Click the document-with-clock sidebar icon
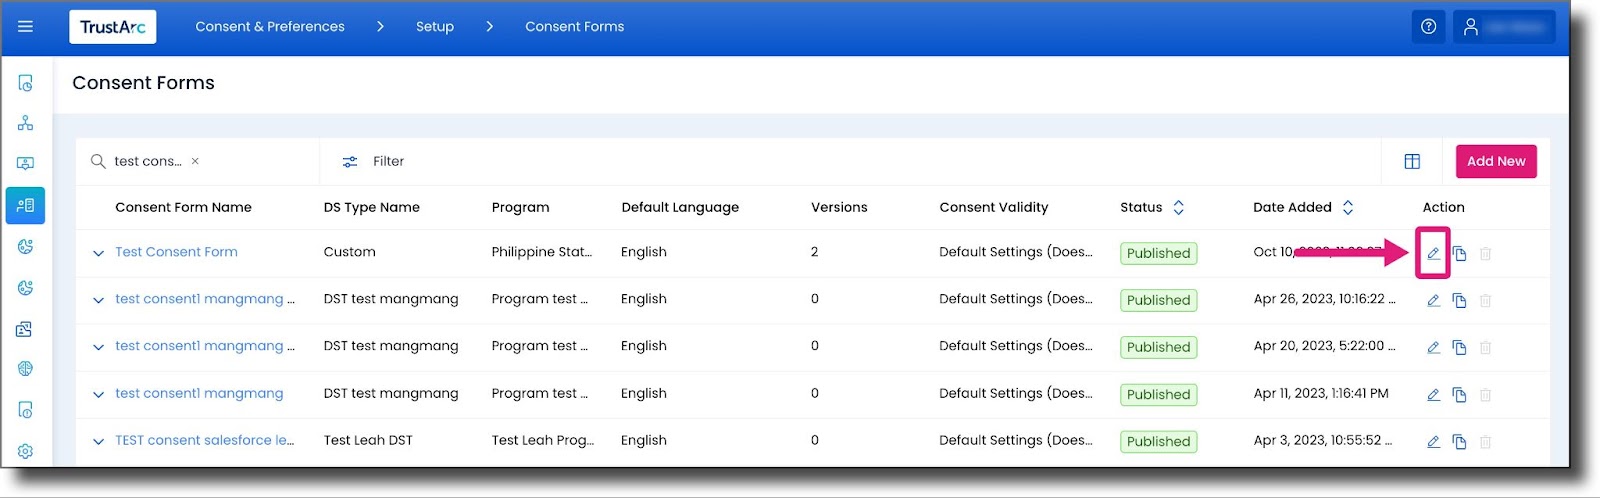Screen dimensions: 1600x498 tap(26, 83)
